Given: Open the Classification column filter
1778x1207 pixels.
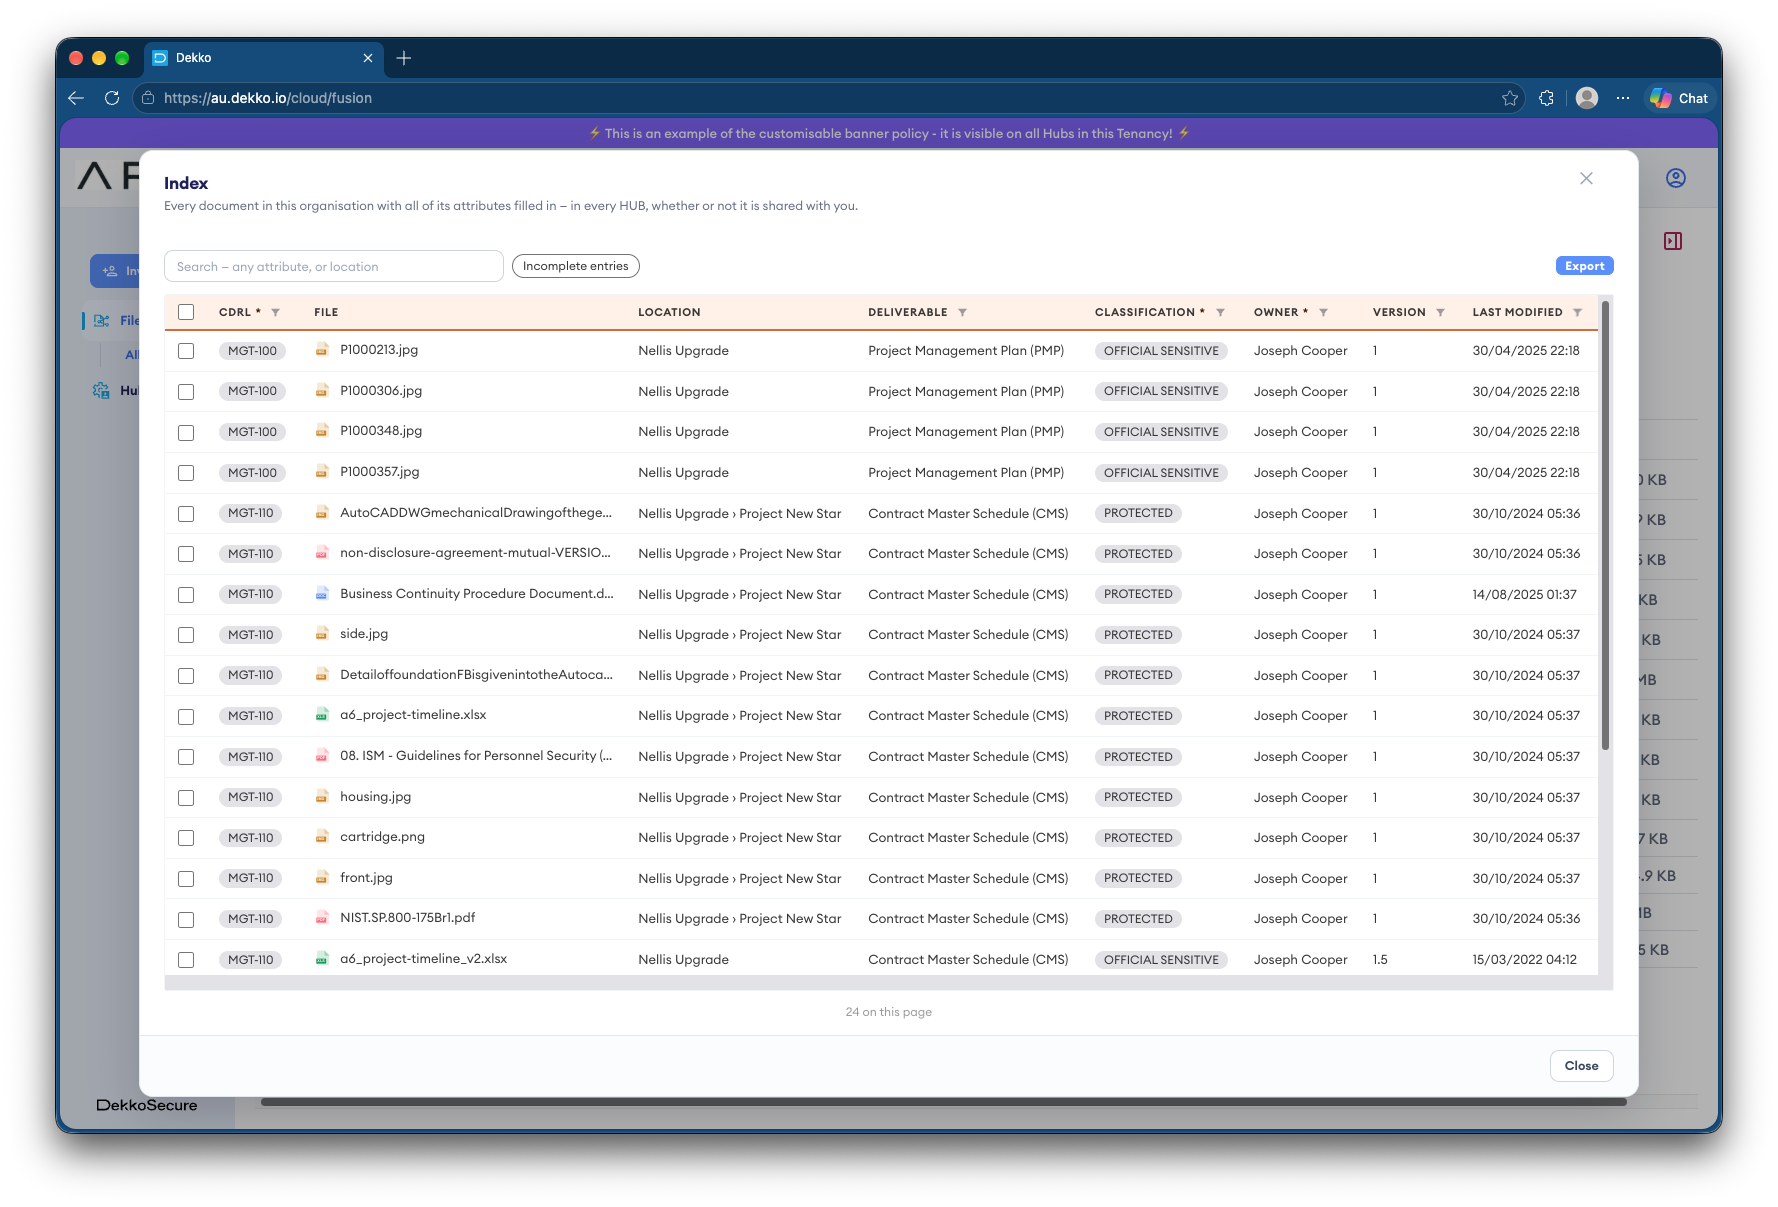Looking at the screenshot, I should 1220,312.
